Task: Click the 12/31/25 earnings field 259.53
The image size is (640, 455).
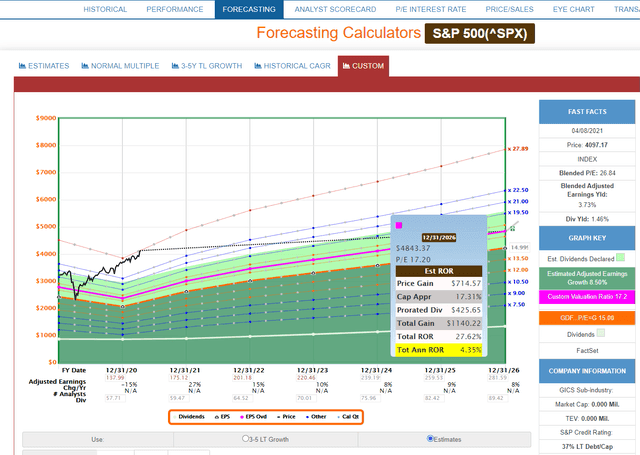Action: [x=434, y=377]
